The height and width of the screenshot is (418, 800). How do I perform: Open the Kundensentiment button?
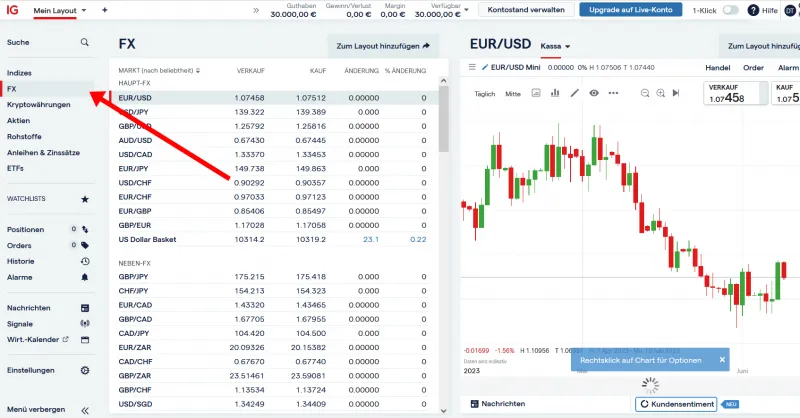coord(676,404)
